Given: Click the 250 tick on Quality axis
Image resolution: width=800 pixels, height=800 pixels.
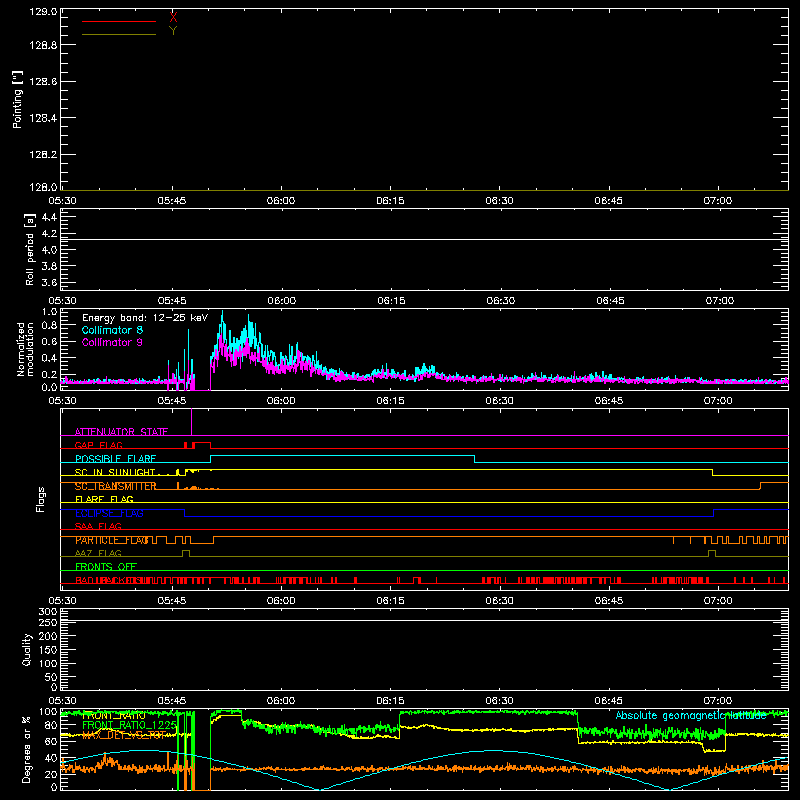Looking at the screenshot, I should pyautogui.click(x=48, y=623).
